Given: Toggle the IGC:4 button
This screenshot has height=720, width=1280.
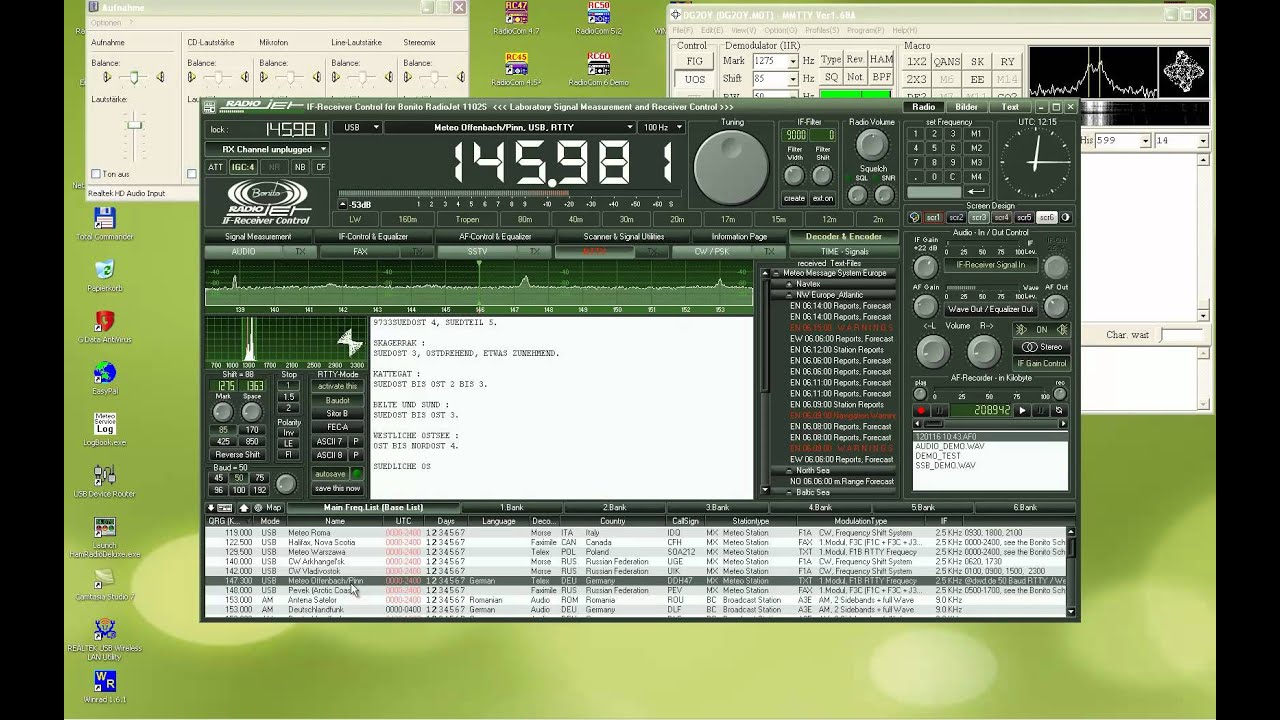Looking at the screenshot, I should click(x=243, y=167).
